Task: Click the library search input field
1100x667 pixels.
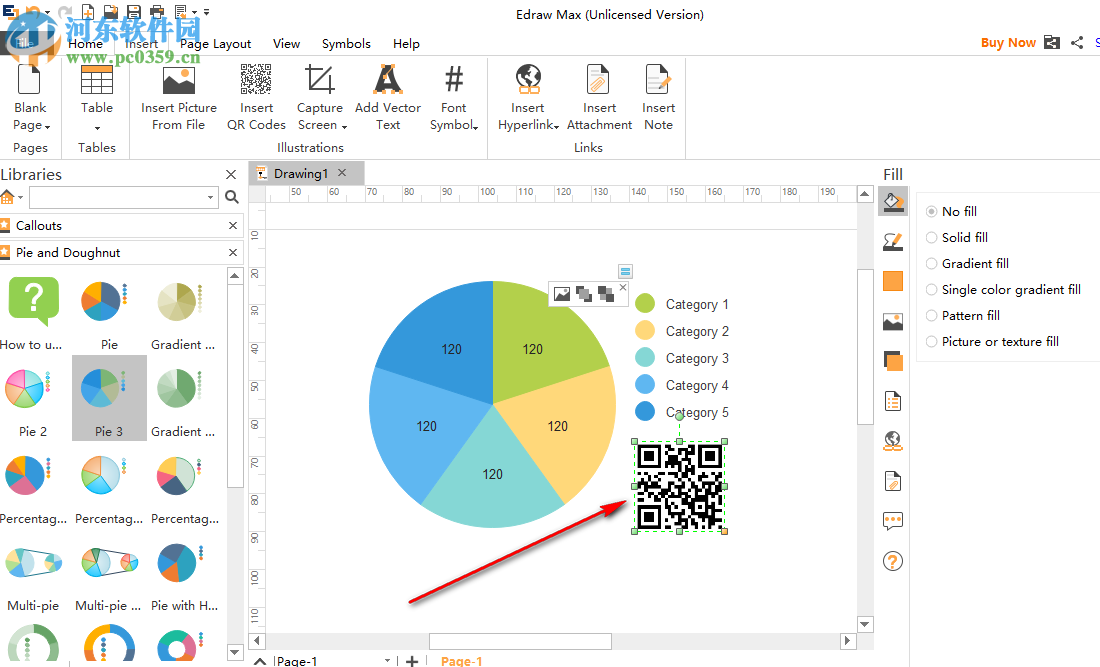Action: [x=118, y=197]
